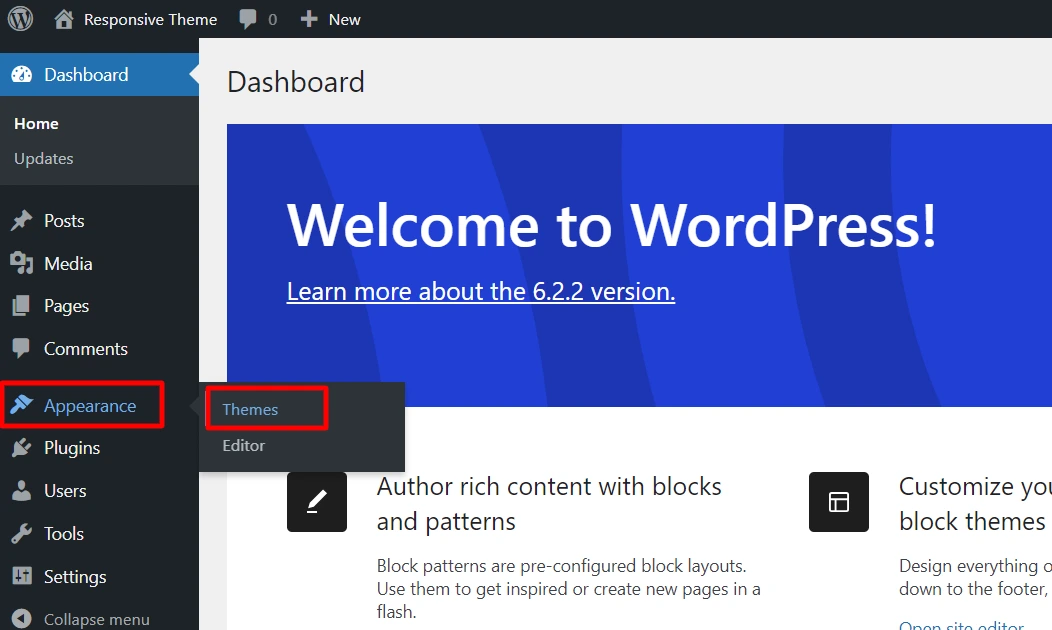Click the Posts pushpin icon
This screenshot has height=630, width=1052.
tap(21, 221)
